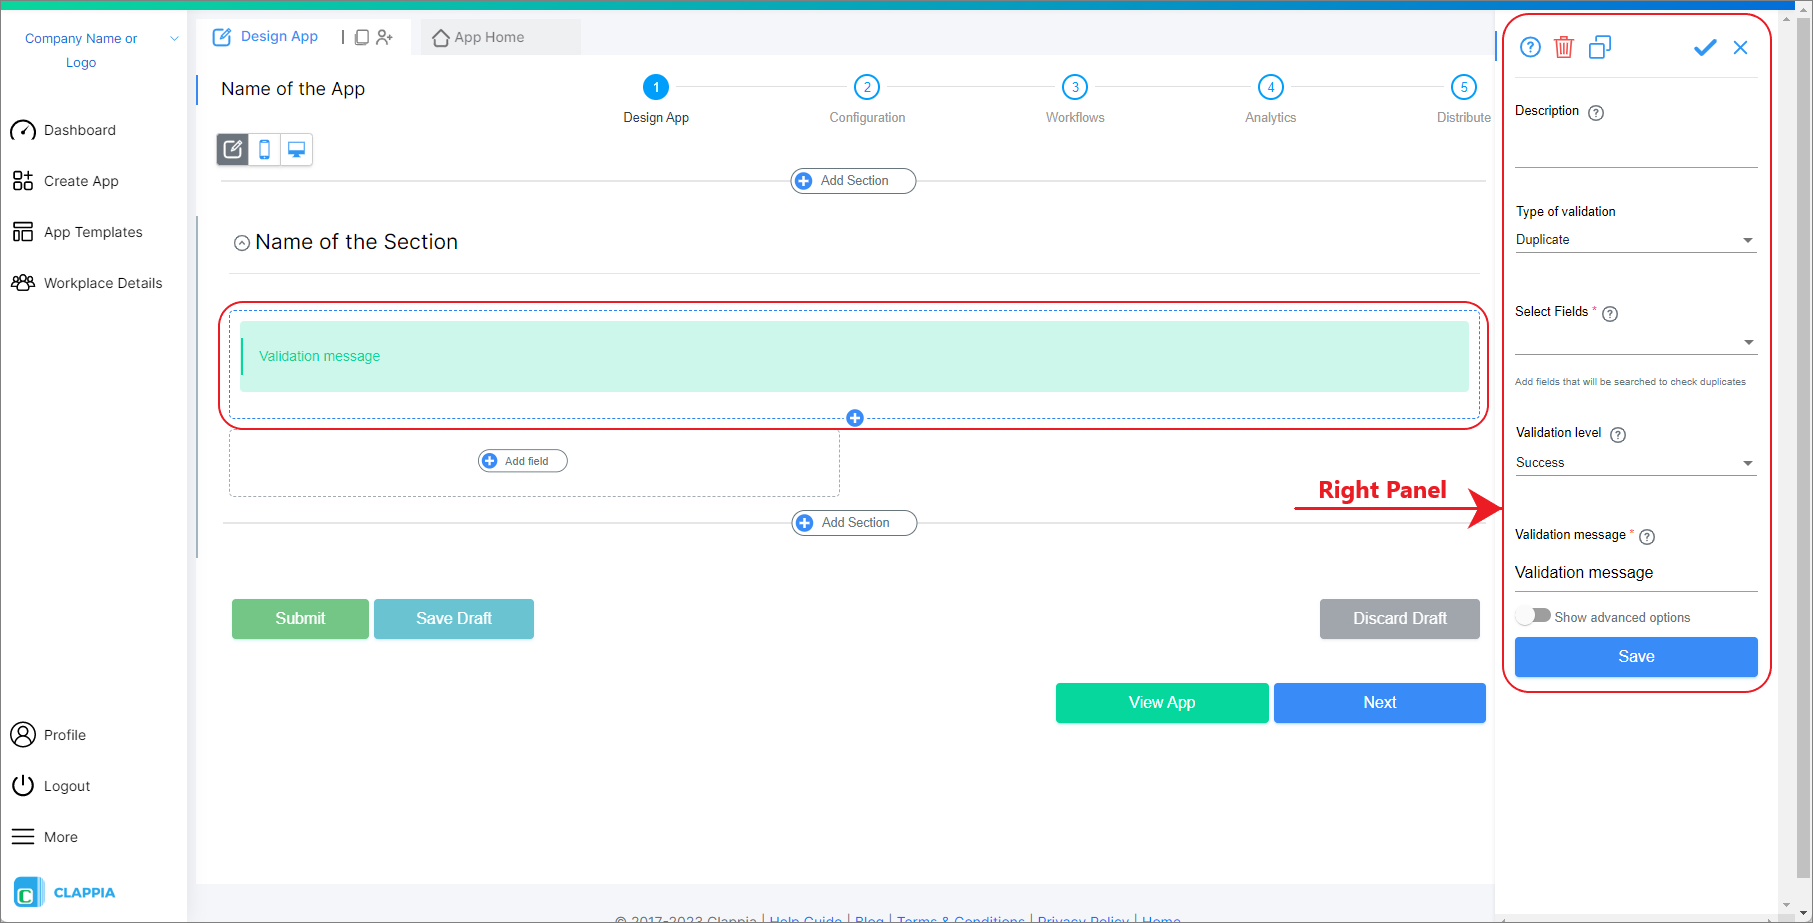
Task: Switch to mobile preview mode icon
Action: 264,149
